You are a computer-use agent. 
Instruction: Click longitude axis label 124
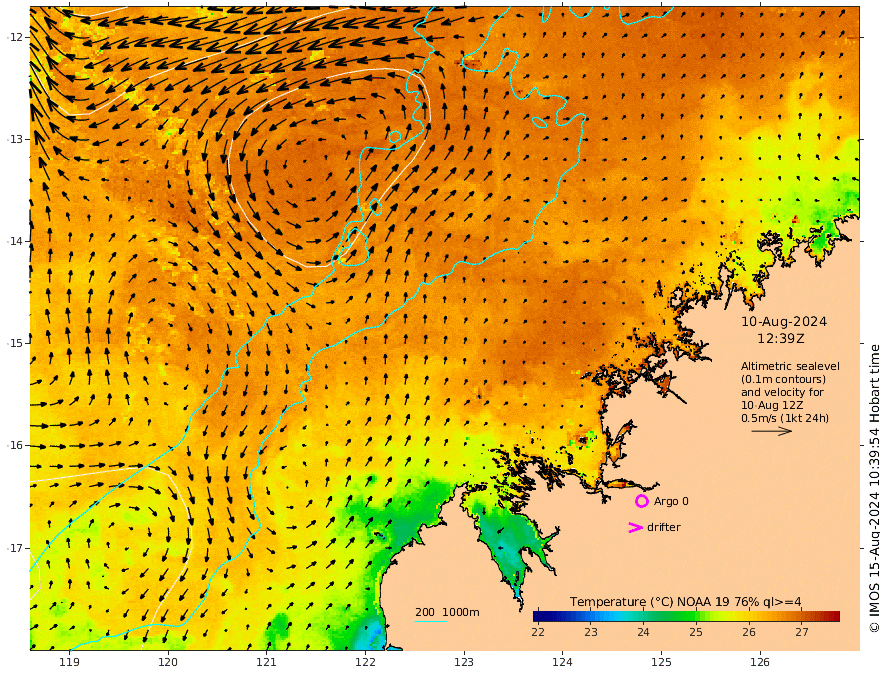pos(562,662)
